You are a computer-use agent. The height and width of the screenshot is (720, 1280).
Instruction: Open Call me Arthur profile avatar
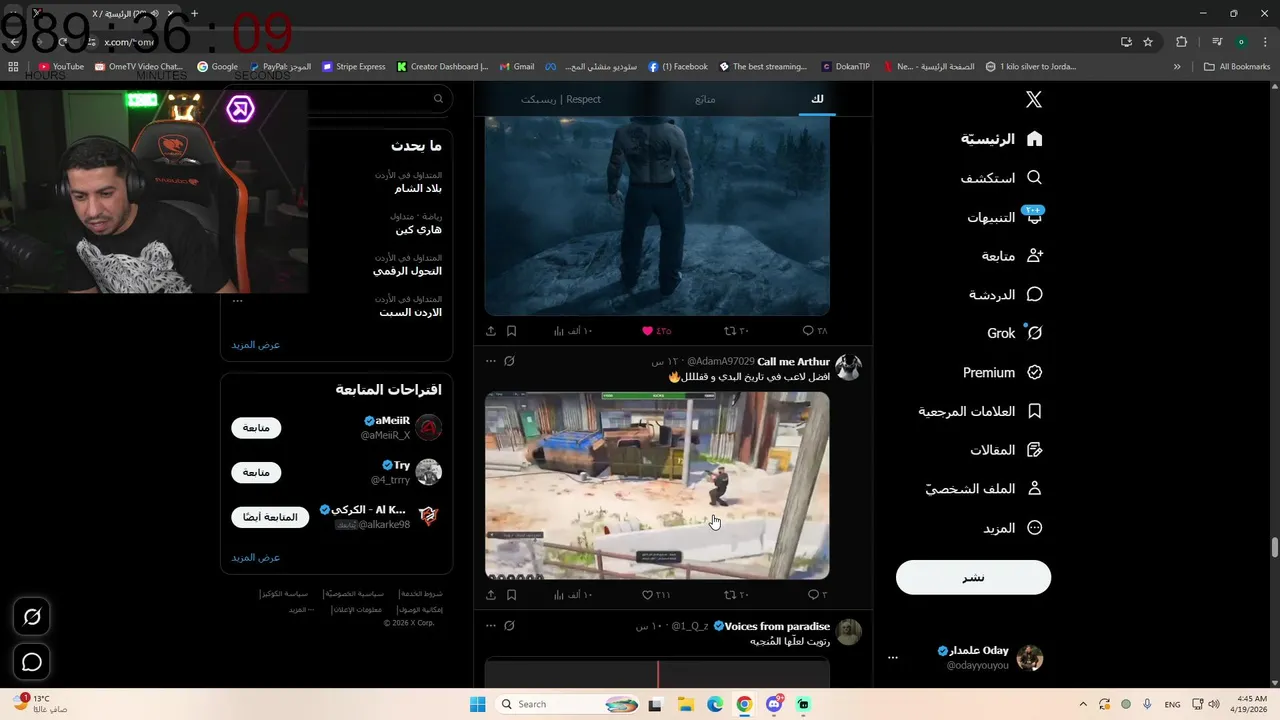[848, 367]
